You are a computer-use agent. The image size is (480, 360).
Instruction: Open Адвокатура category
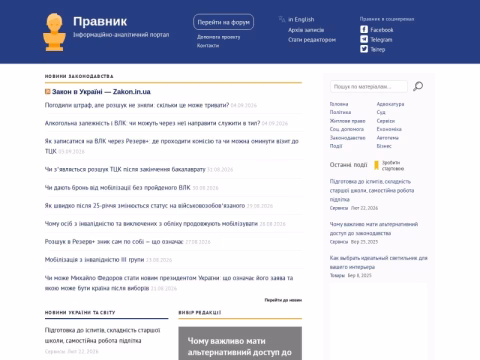click(390, 104)
